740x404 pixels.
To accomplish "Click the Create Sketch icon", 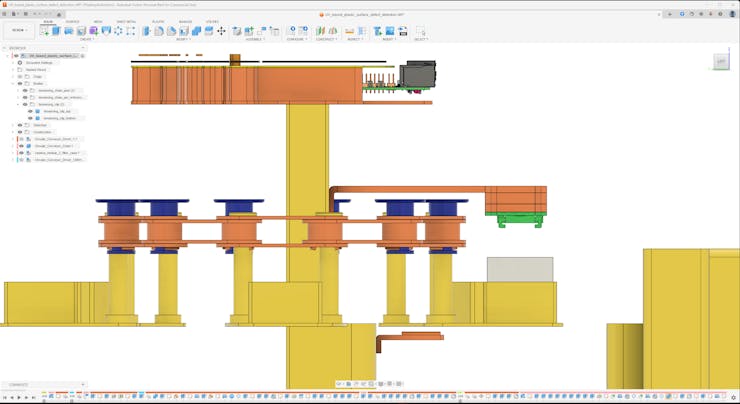I will pos(44,31).
